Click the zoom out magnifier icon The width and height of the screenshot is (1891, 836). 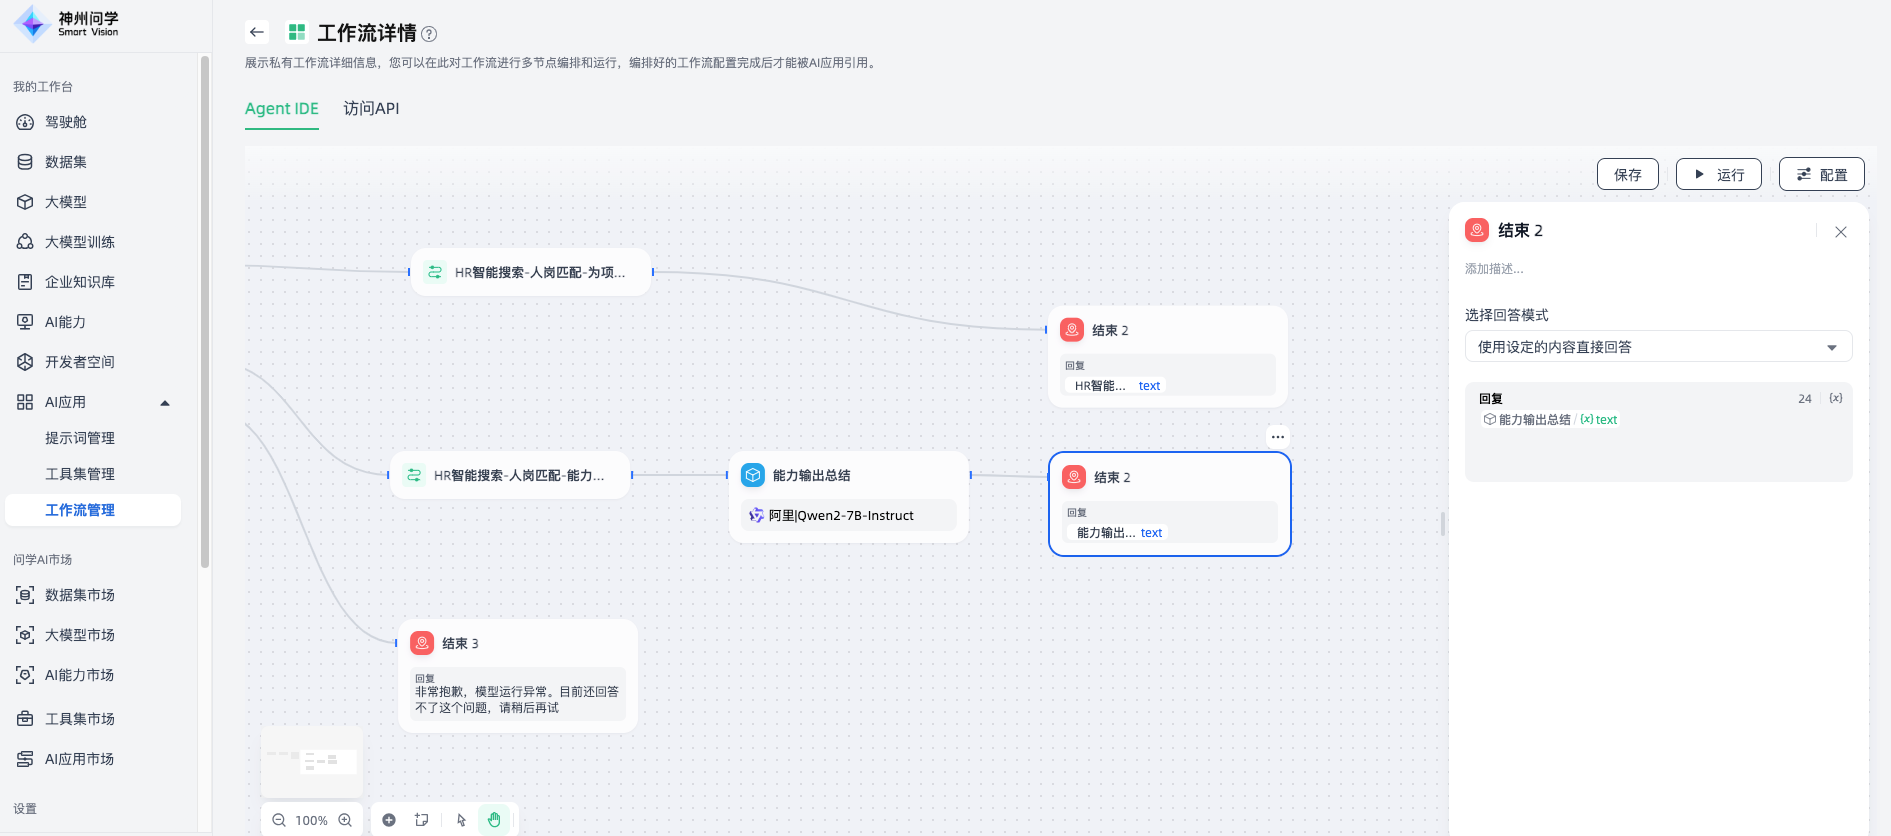[279, 820]
